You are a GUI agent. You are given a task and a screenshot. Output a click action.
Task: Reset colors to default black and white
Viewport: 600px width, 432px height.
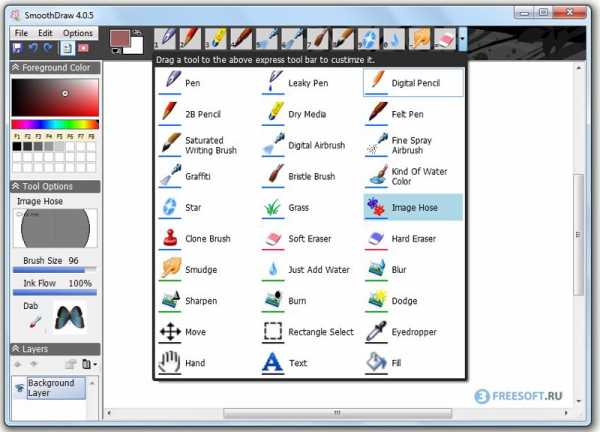pyautogui.click(x=115, y=51)
